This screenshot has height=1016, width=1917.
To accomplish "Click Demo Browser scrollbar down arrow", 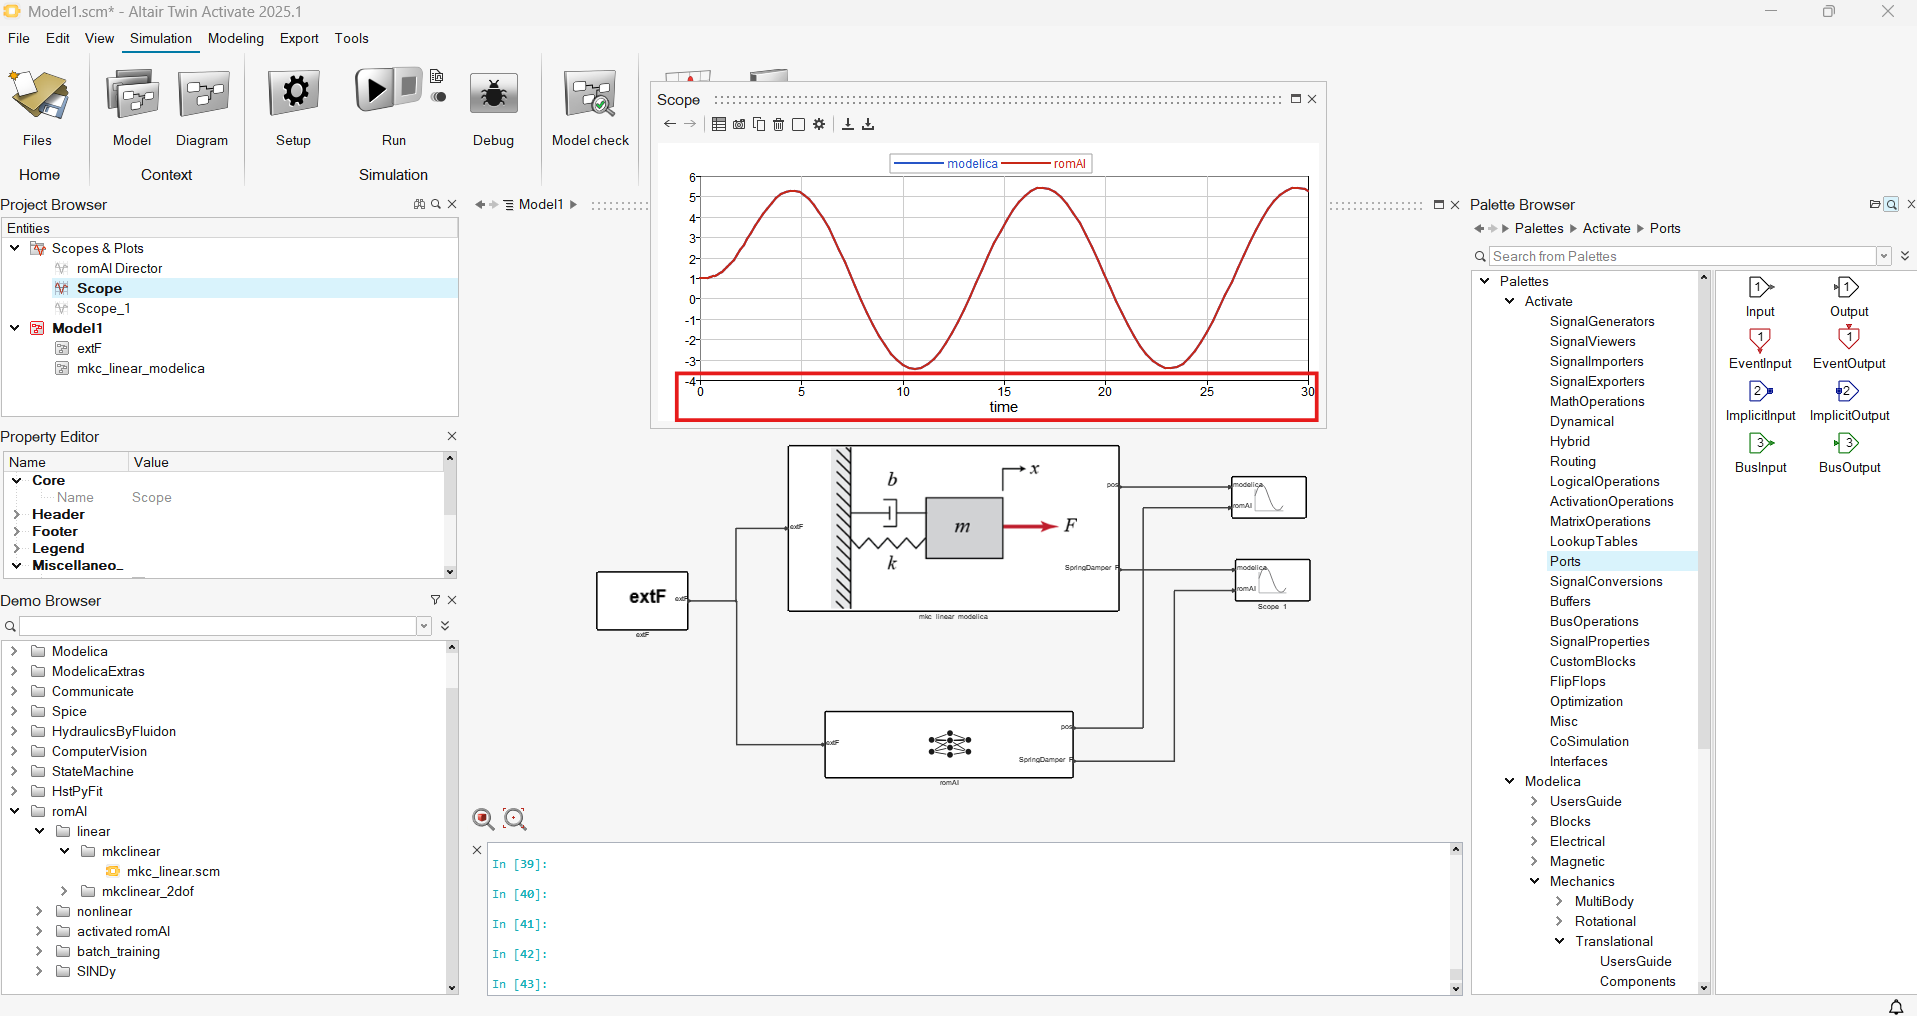I will [x=452, y=988].
